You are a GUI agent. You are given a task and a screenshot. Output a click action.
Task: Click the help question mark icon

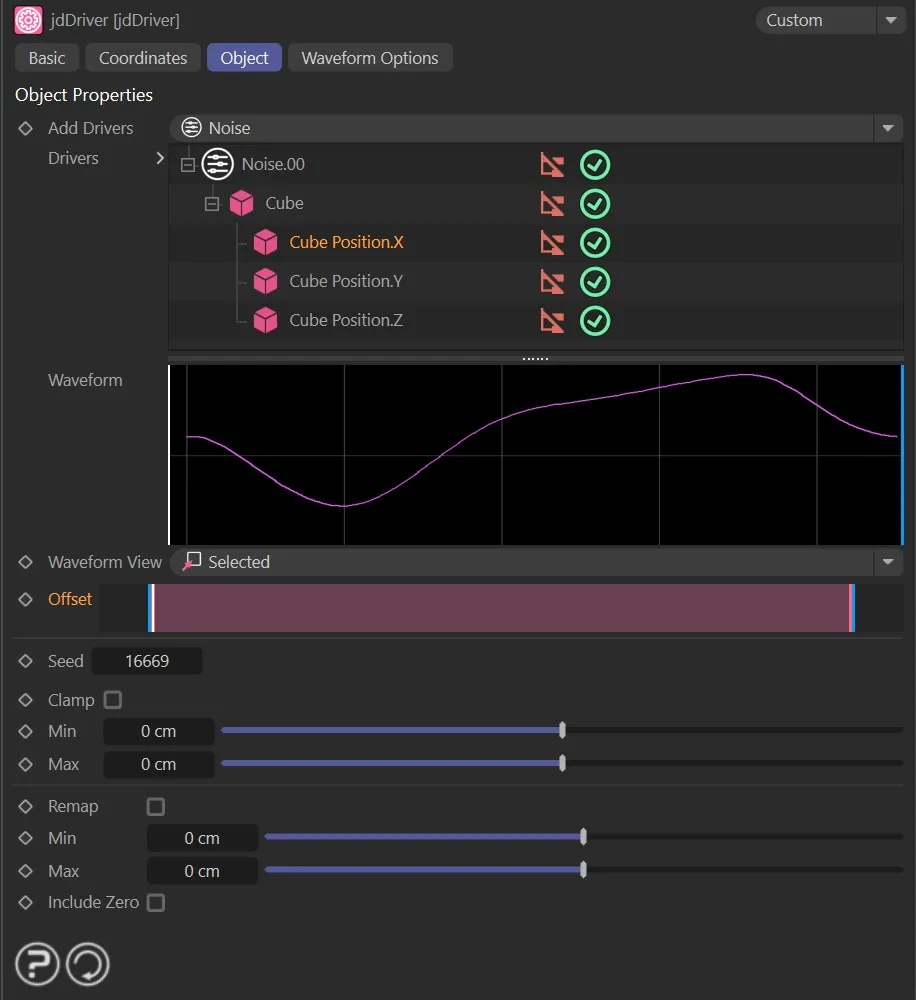click(x=37, y=965)
